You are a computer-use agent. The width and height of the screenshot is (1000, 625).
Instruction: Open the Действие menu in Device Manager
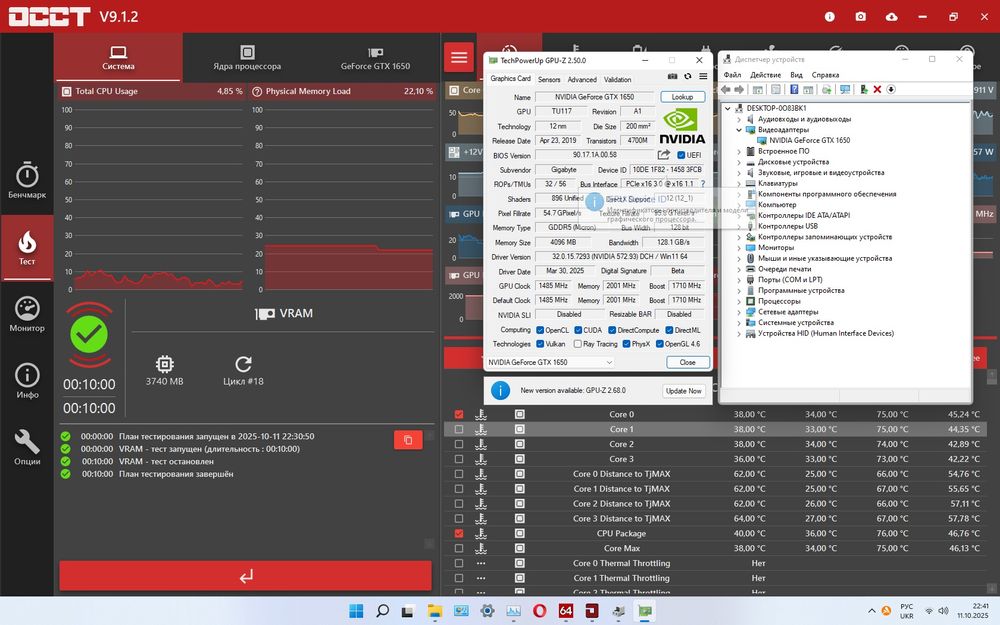coord(765,75)
